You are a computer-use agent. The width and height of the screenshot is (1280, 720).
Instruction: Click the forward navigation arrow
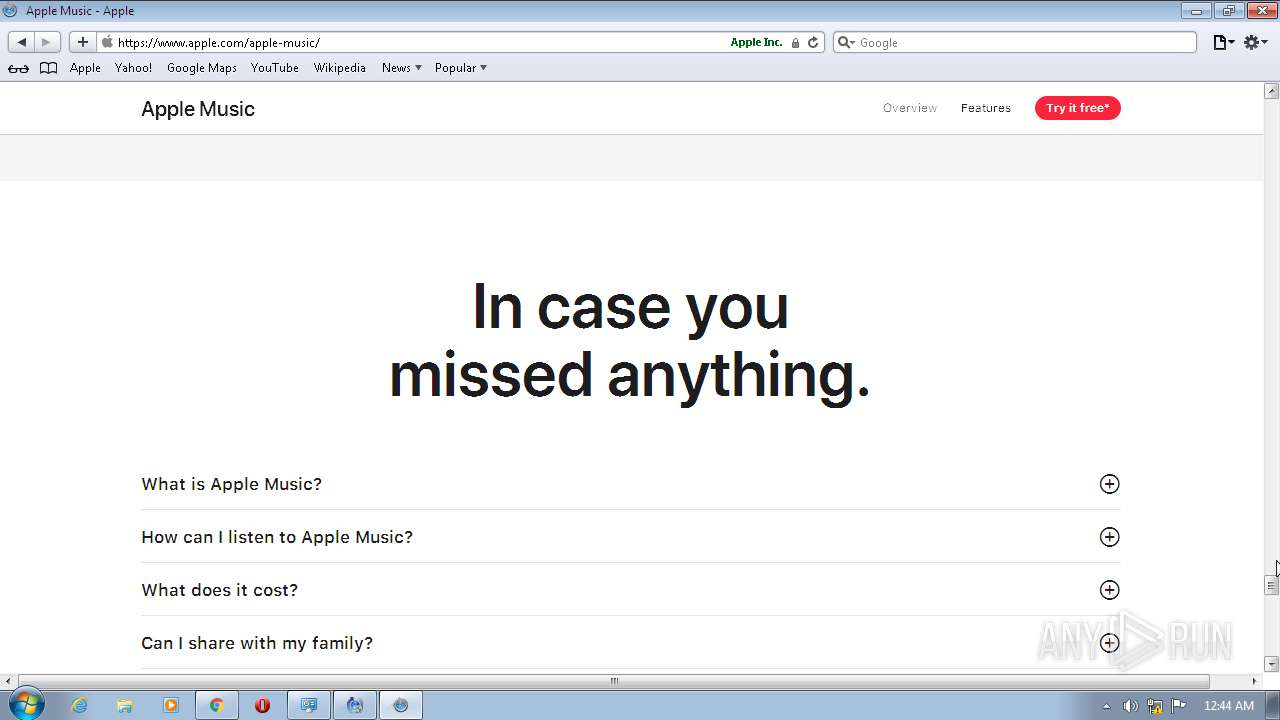point(47,42)
